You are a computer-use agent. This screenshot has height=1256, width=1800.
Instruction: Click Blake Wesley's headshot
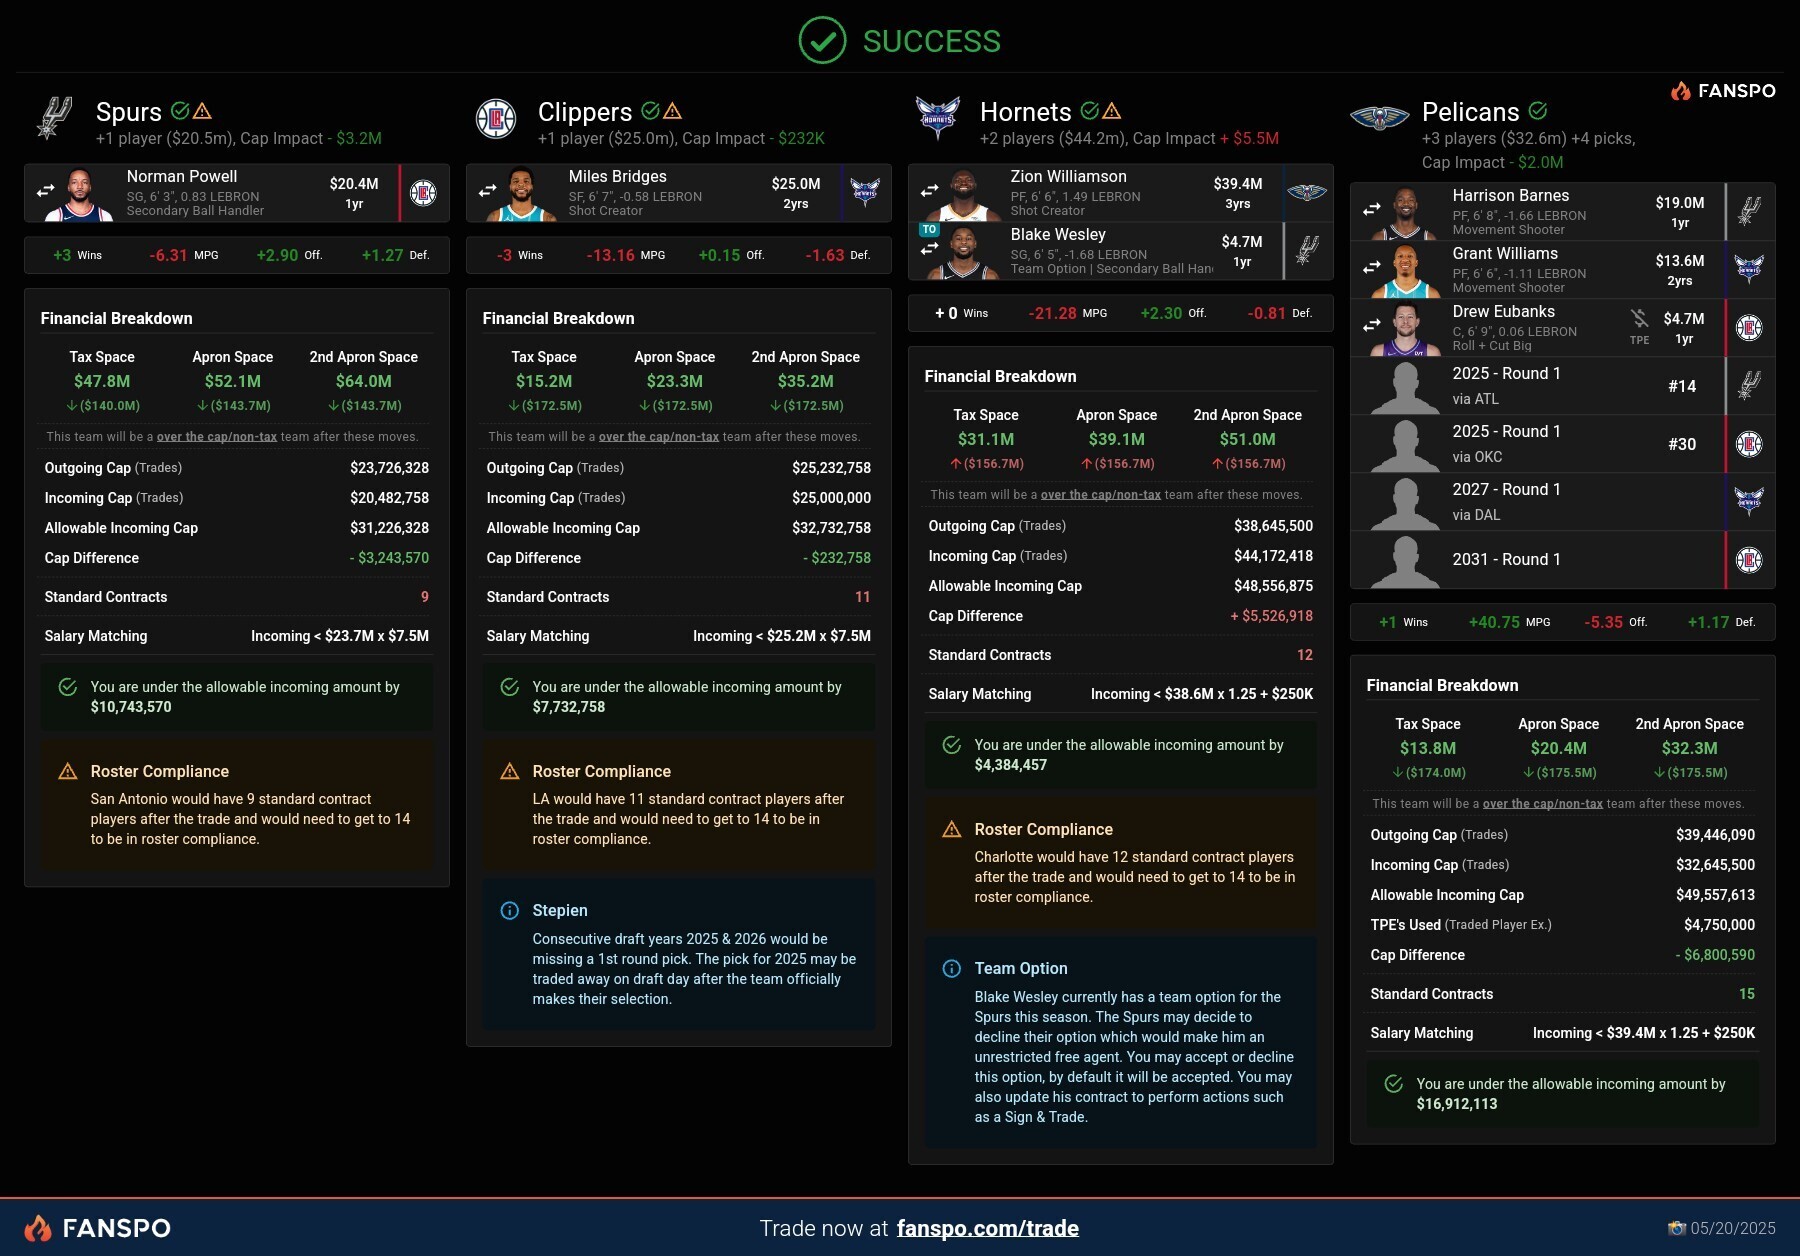(964, 252)
